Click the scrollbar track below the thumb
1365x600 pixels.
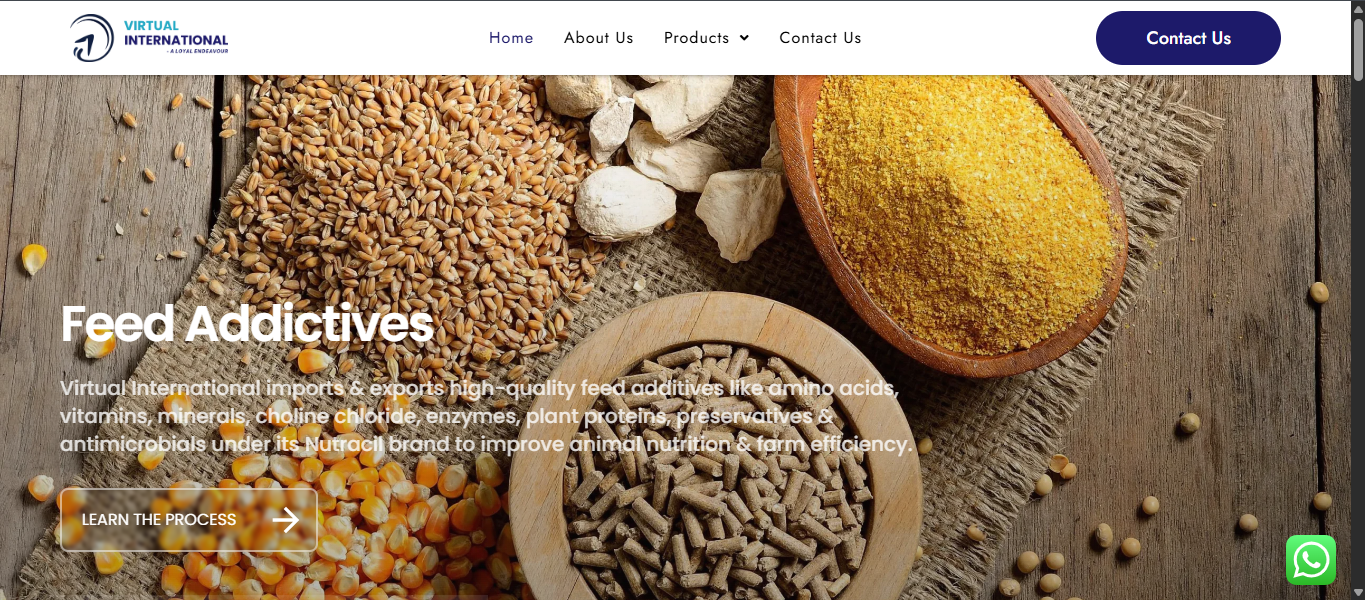1357,340
